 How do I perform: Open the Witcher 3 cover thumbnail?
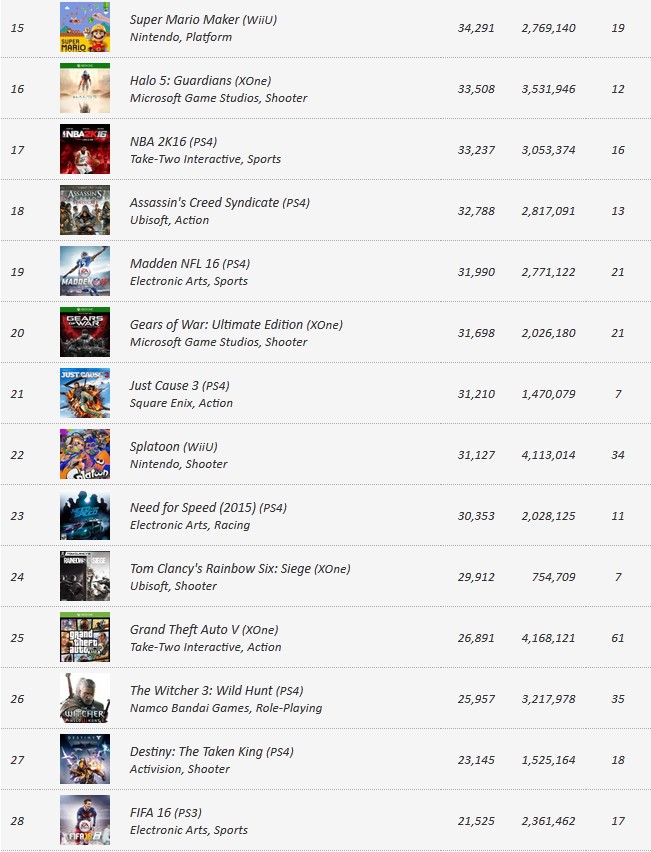[85, 698]
